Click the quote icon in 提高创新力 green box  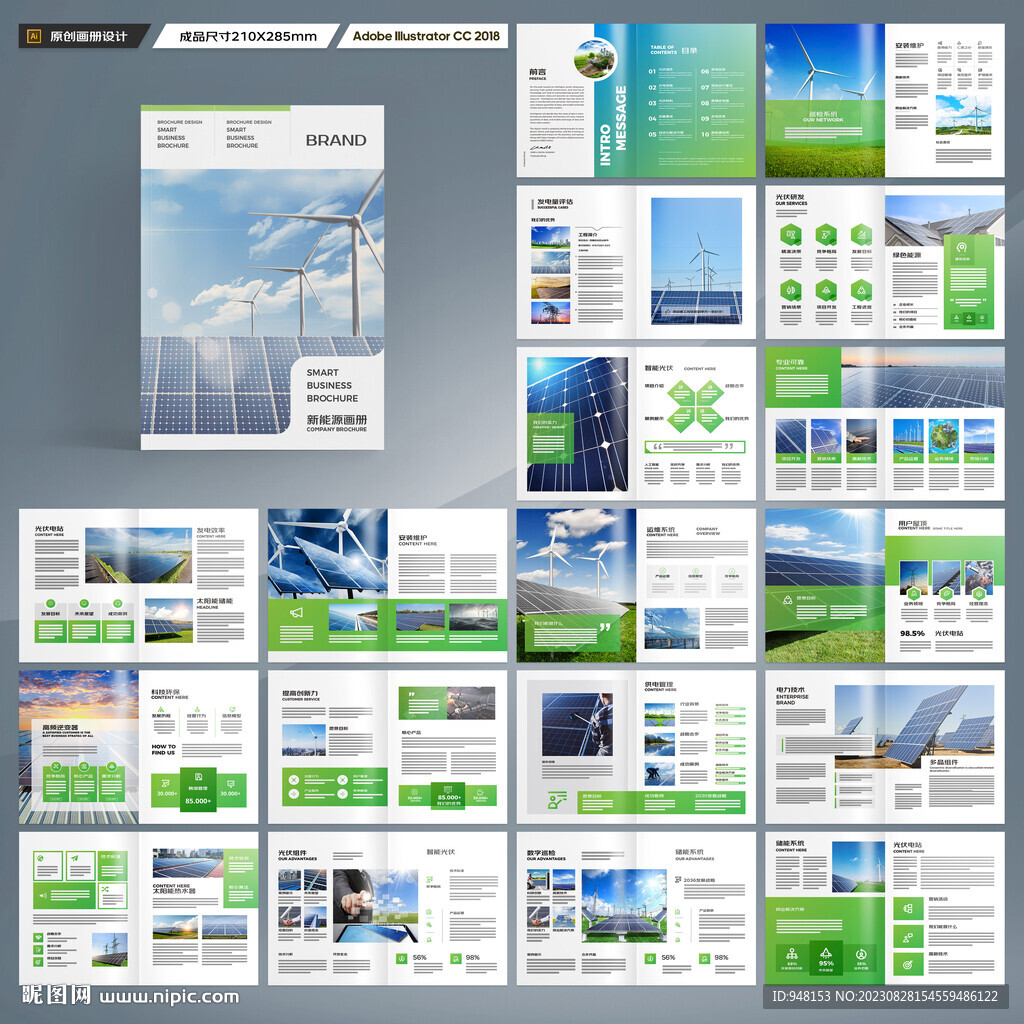coord(411,694)
